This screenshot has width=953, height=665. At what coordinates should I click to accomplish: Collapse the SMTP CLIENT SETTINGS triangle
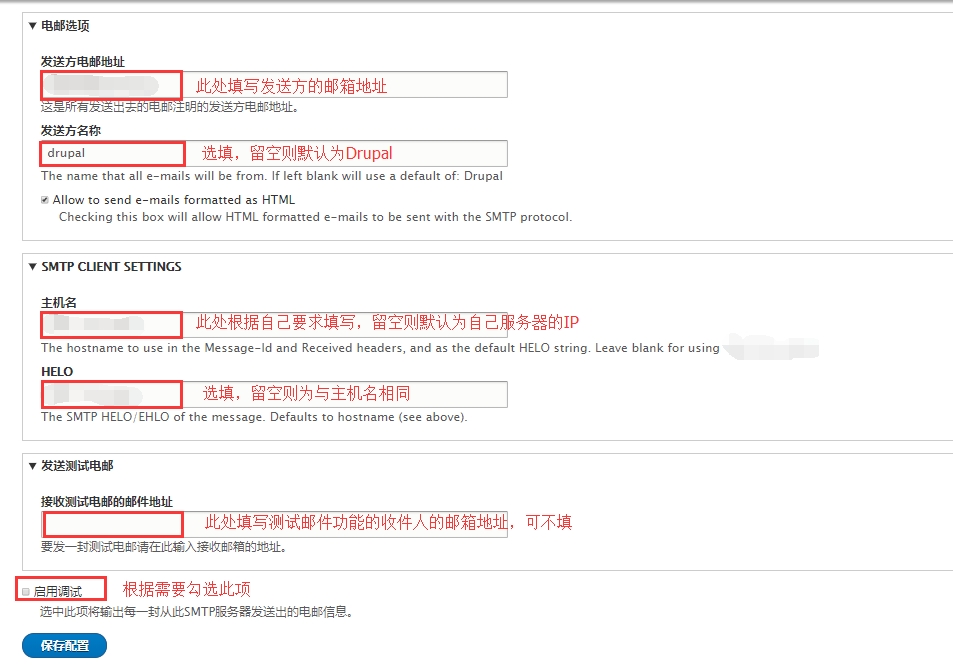click(x=33, y=266)
